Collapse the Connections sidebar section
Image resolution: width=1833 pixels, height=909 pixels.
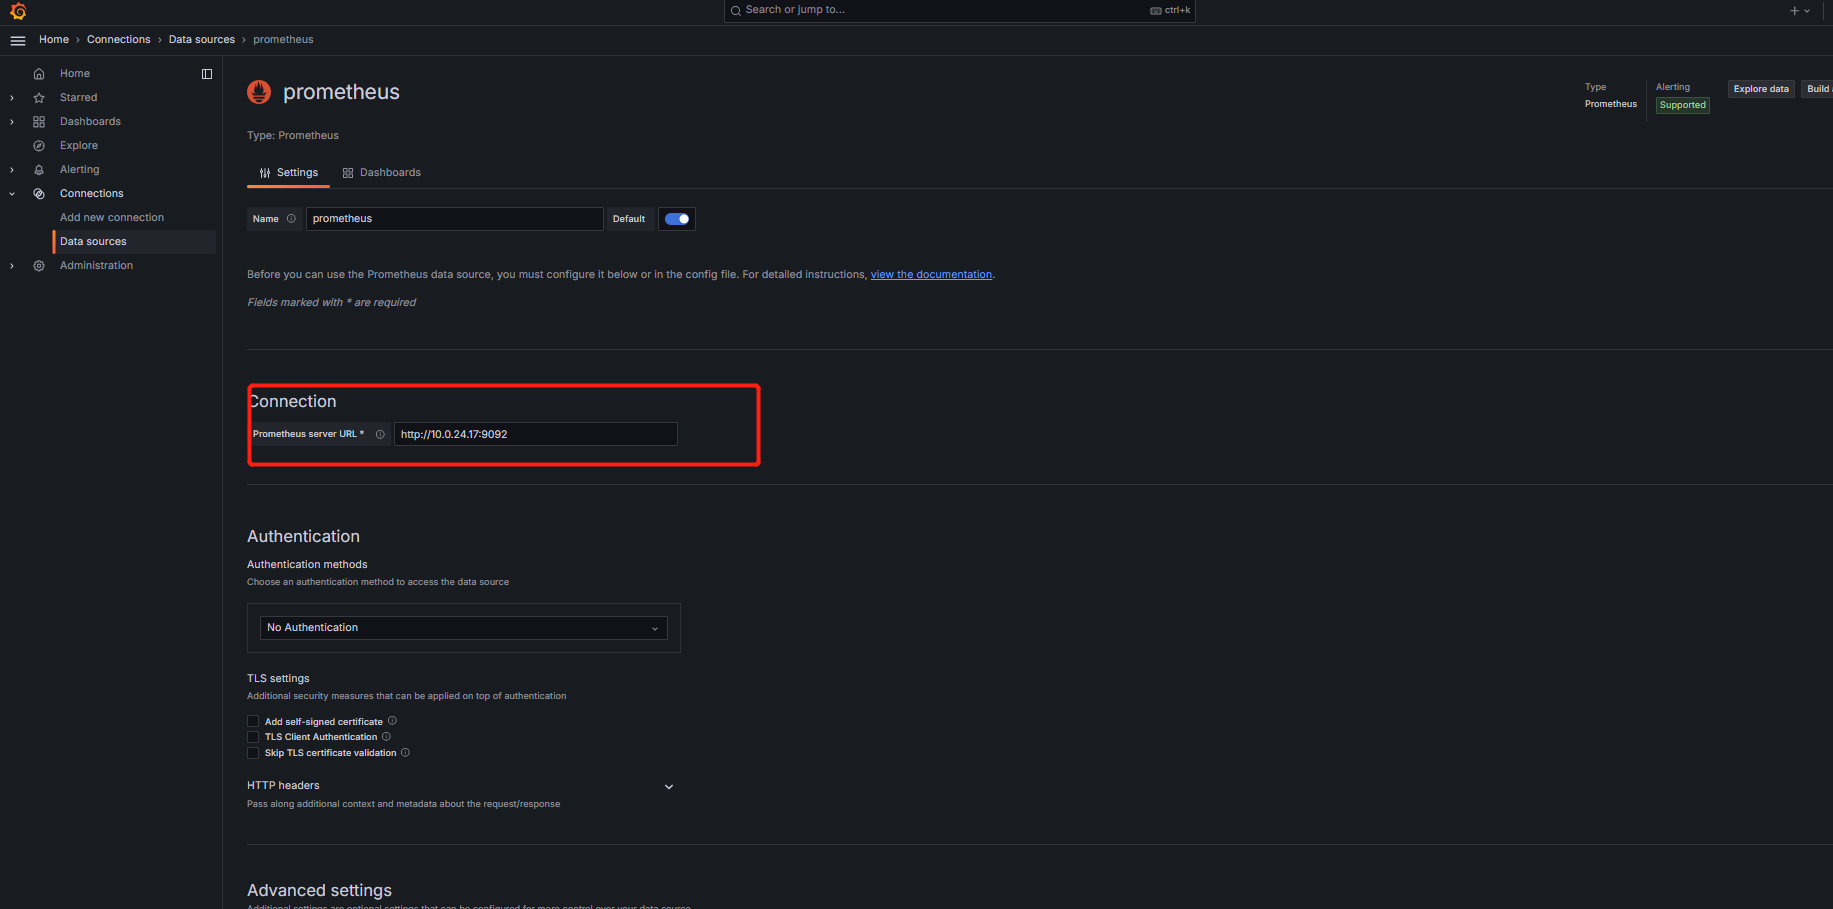(x=12, y=194)
